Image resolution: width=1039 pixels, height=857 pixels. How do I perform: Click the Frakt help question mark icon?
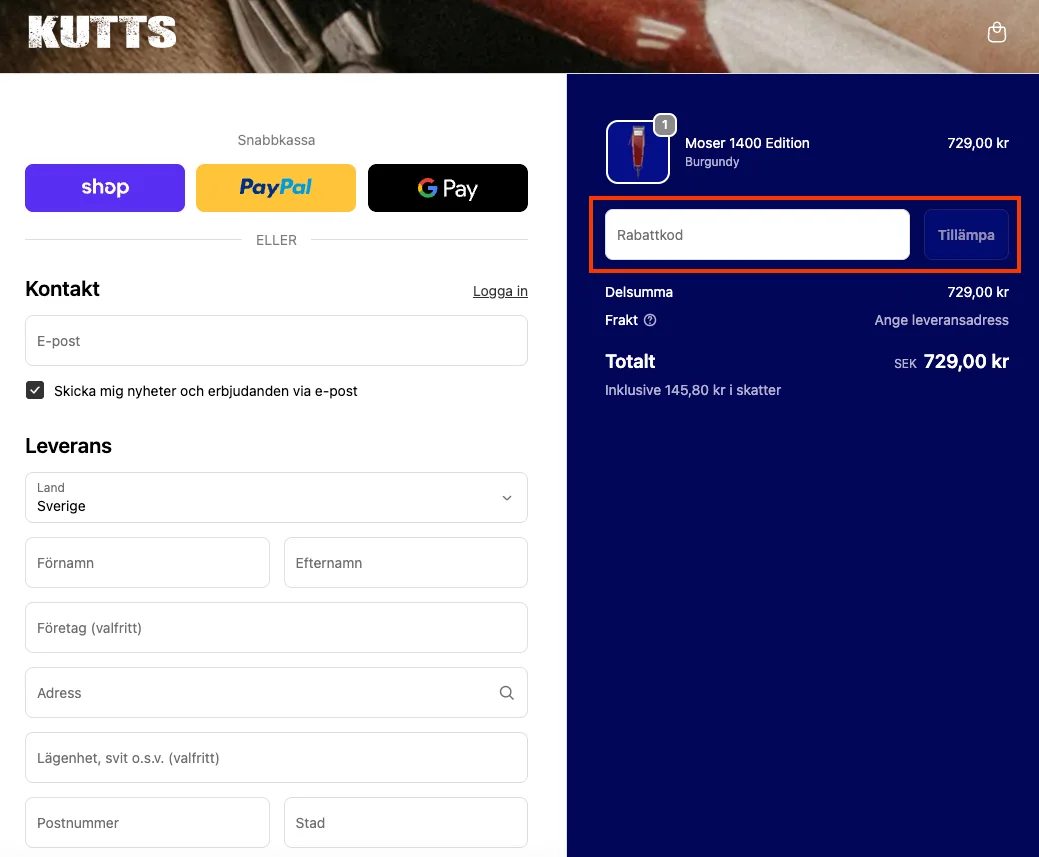[x=650, y=320]
